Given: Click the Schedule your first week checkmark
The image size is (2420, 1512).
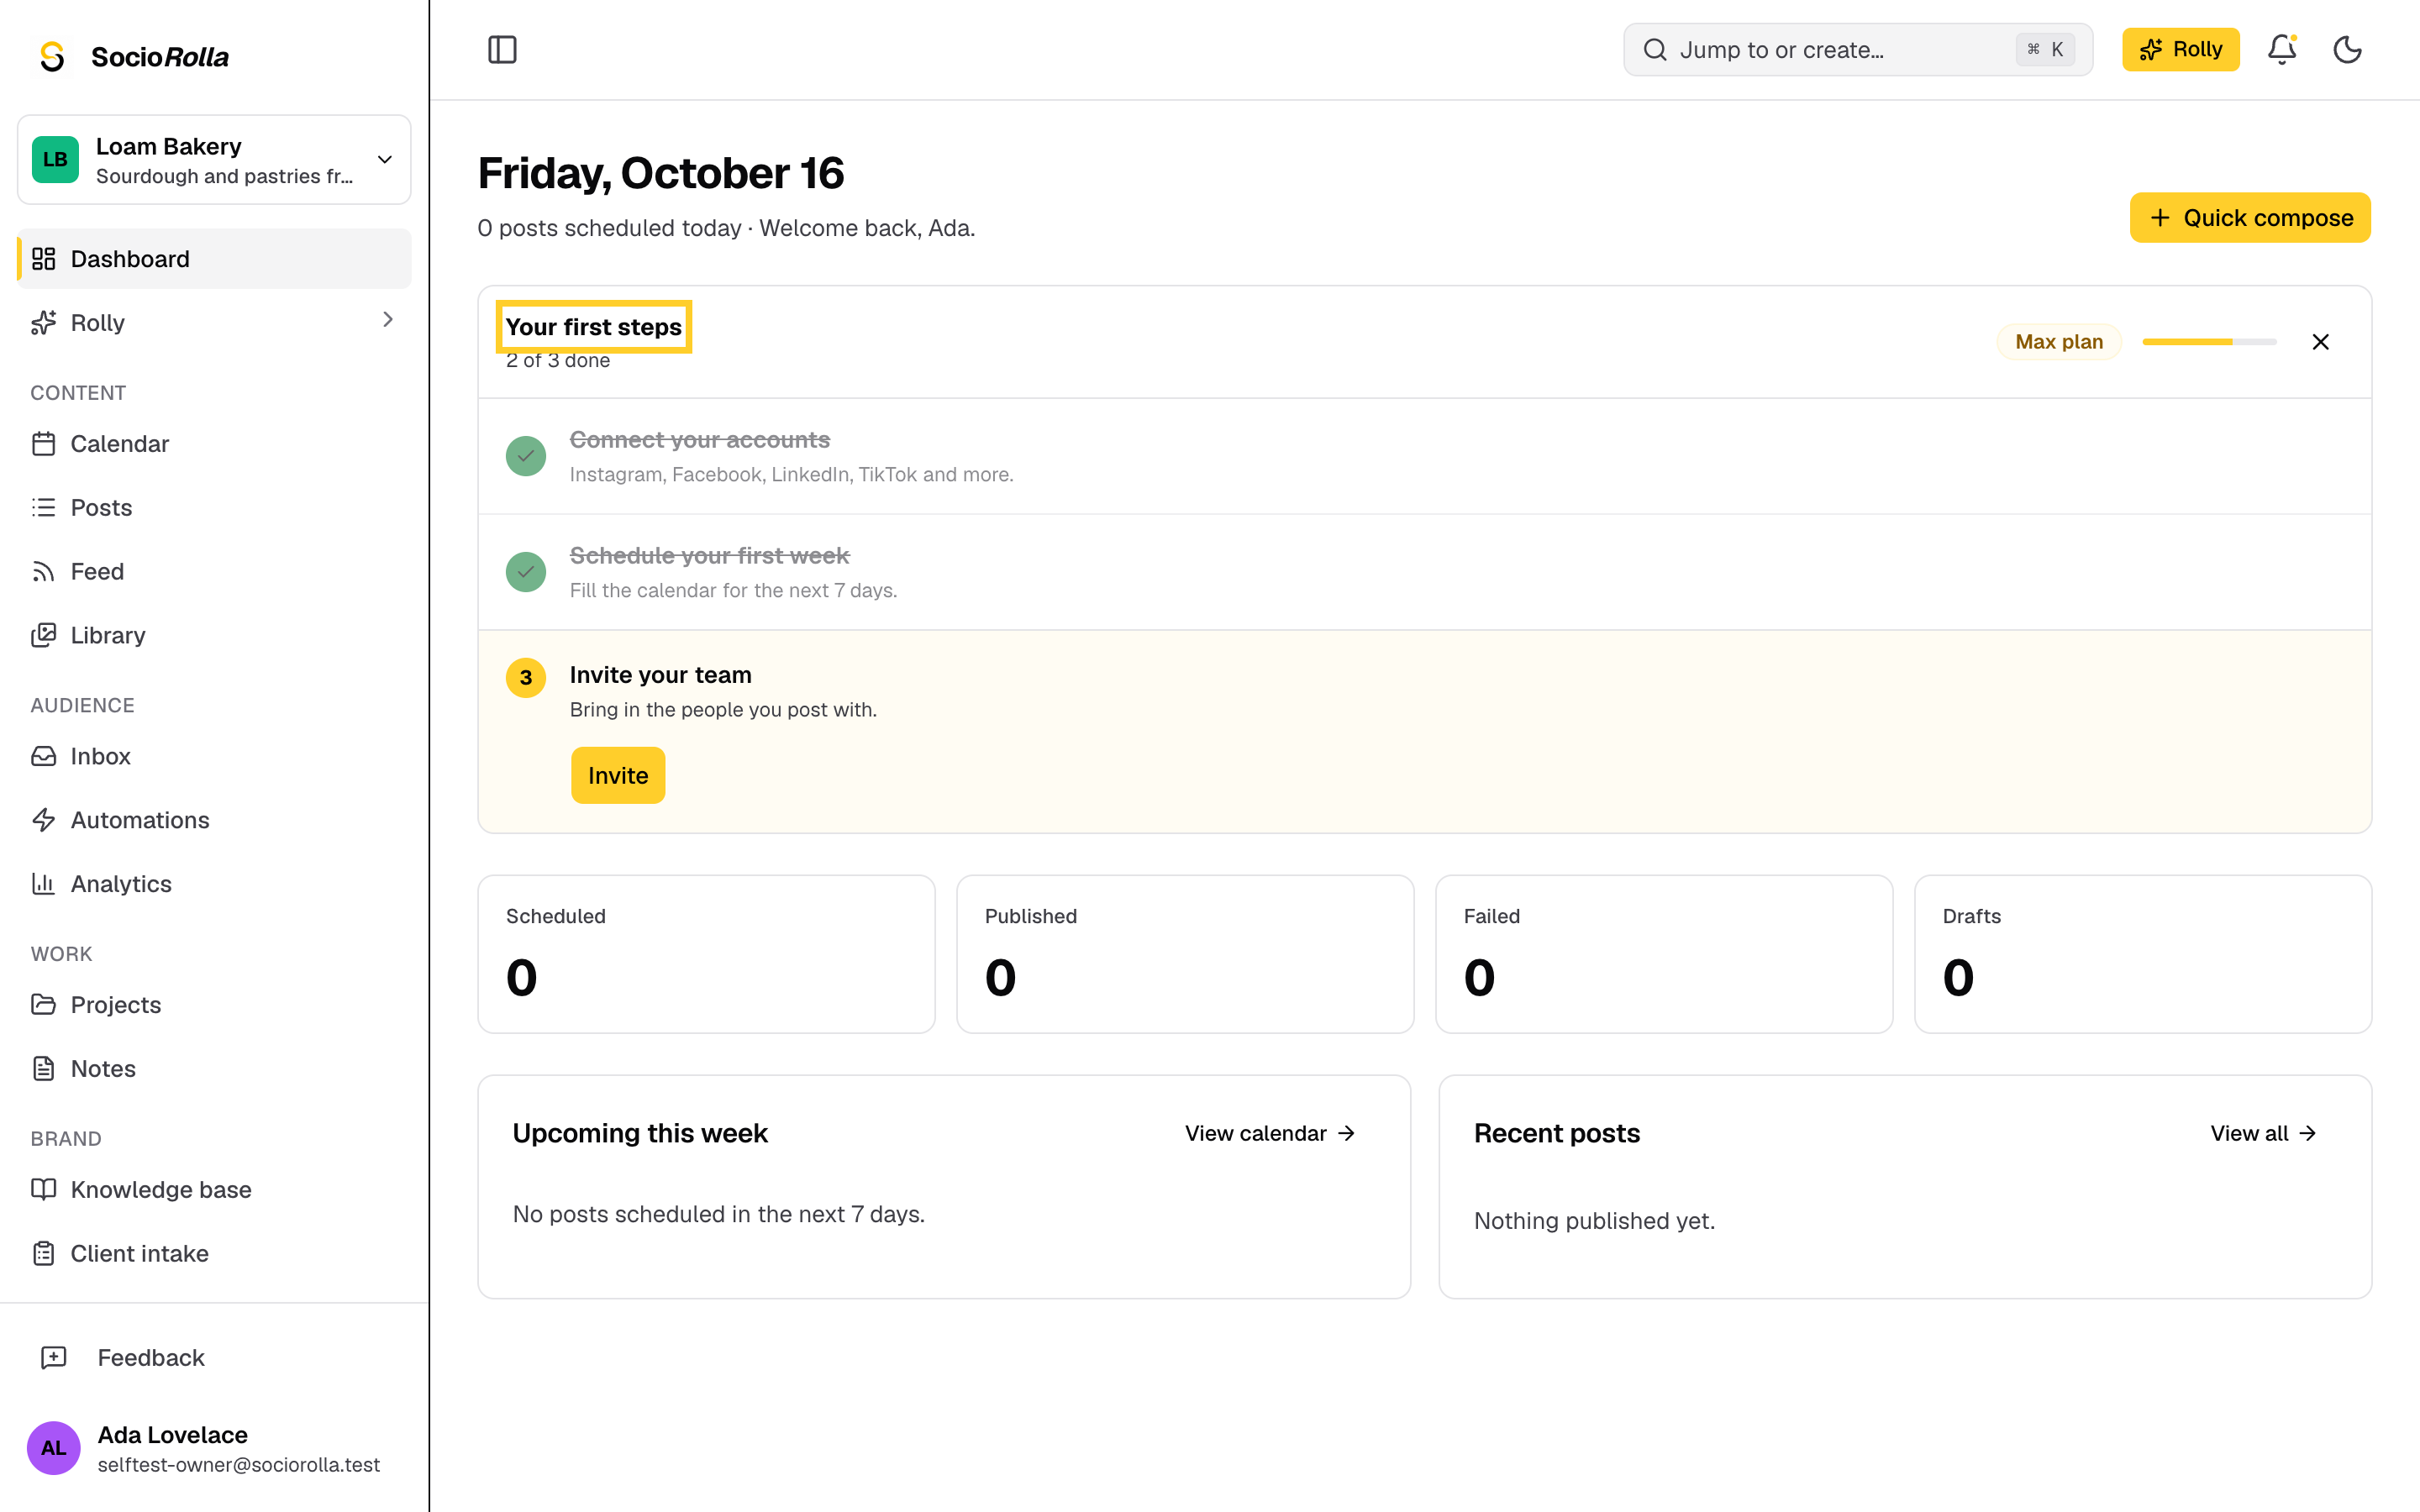Looking at the screenshot, I should (526, 572).
